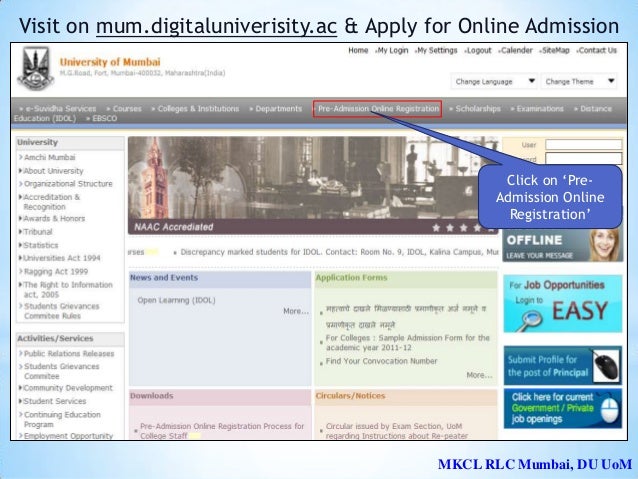The height and width of the screenshot is (479, 638).
Task: Click the magnifier icon in EASY banner
Action: 531,321
